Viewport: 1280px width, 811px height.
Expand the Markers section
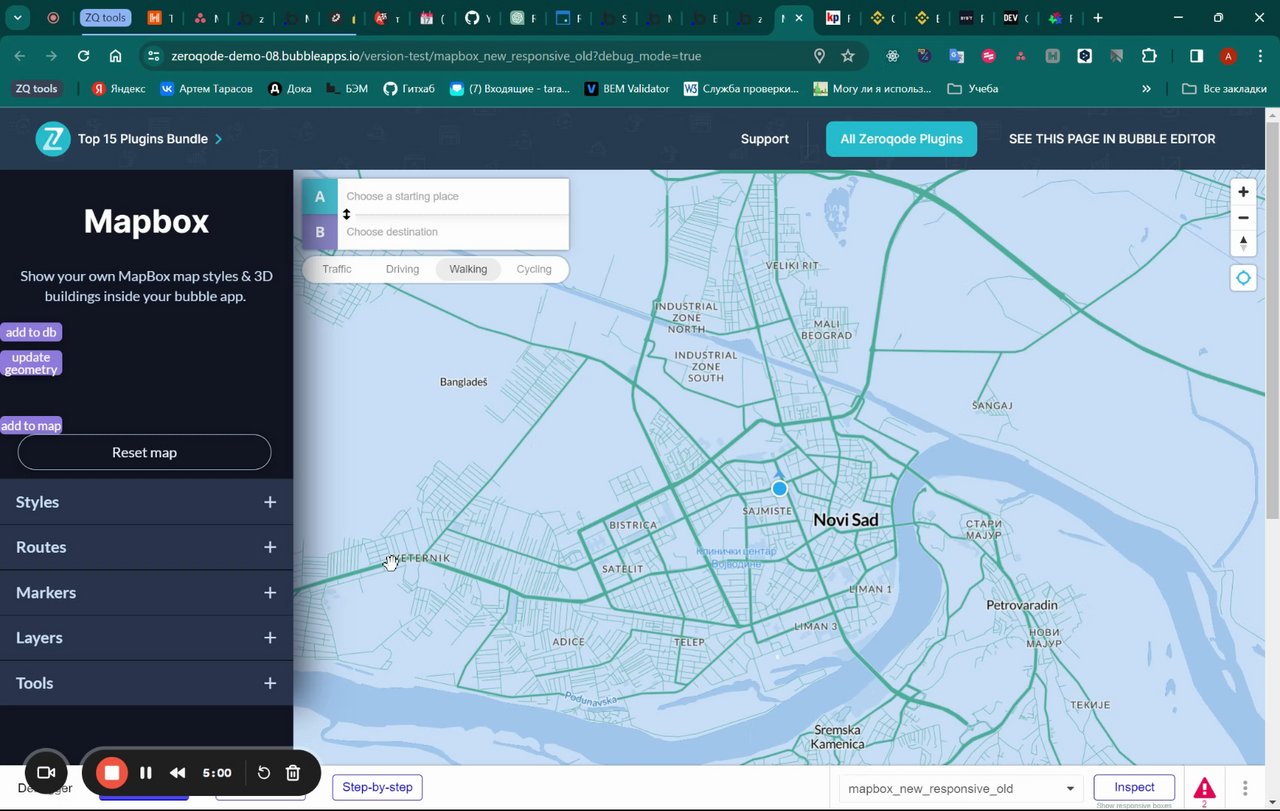coord(146,593)
